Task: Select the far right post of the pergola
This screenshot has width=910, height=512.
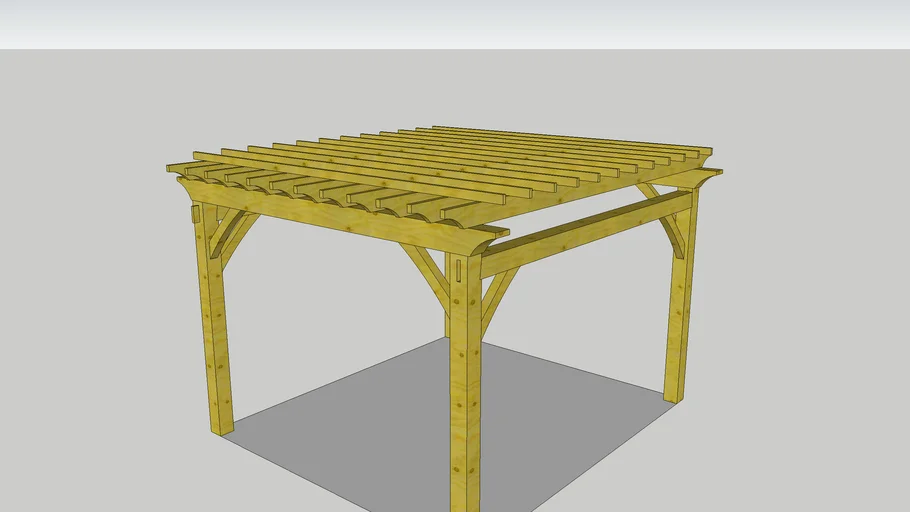Action: [678, 320]
